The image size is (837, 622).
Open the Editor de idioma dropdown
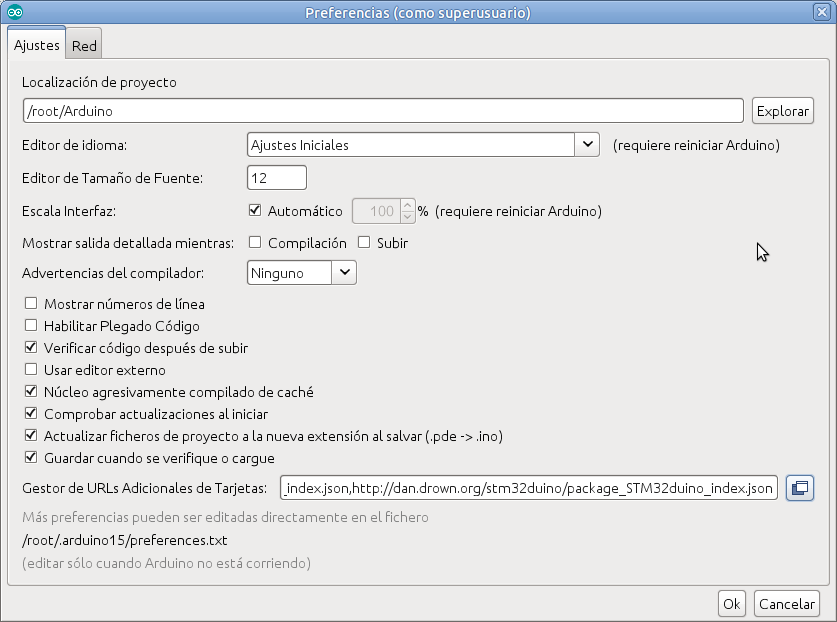pyautogui.click(x=586, y=145)
